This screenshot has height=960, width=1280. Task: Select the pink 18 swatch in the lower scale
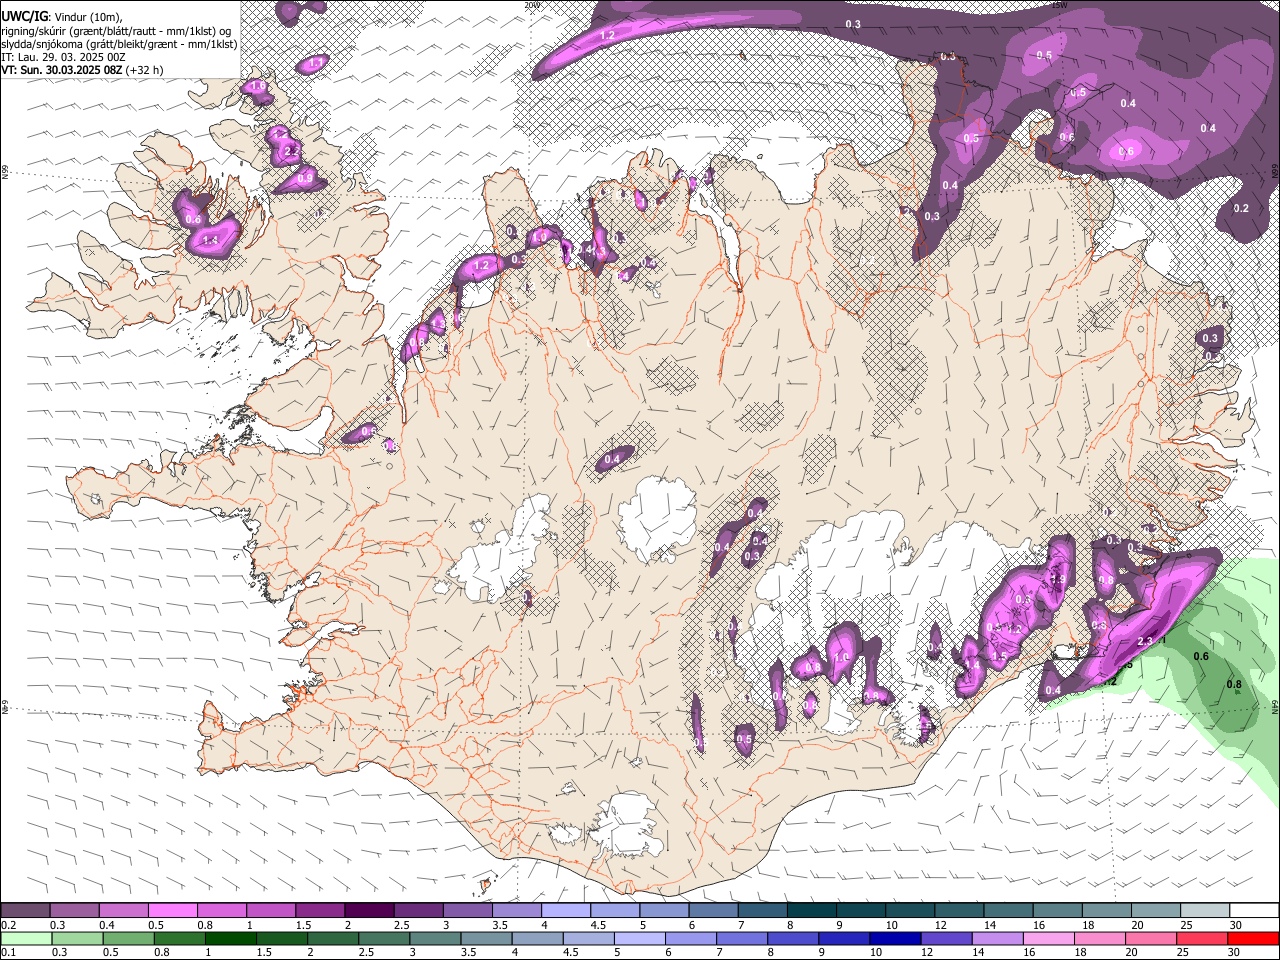pos(1100,938)
